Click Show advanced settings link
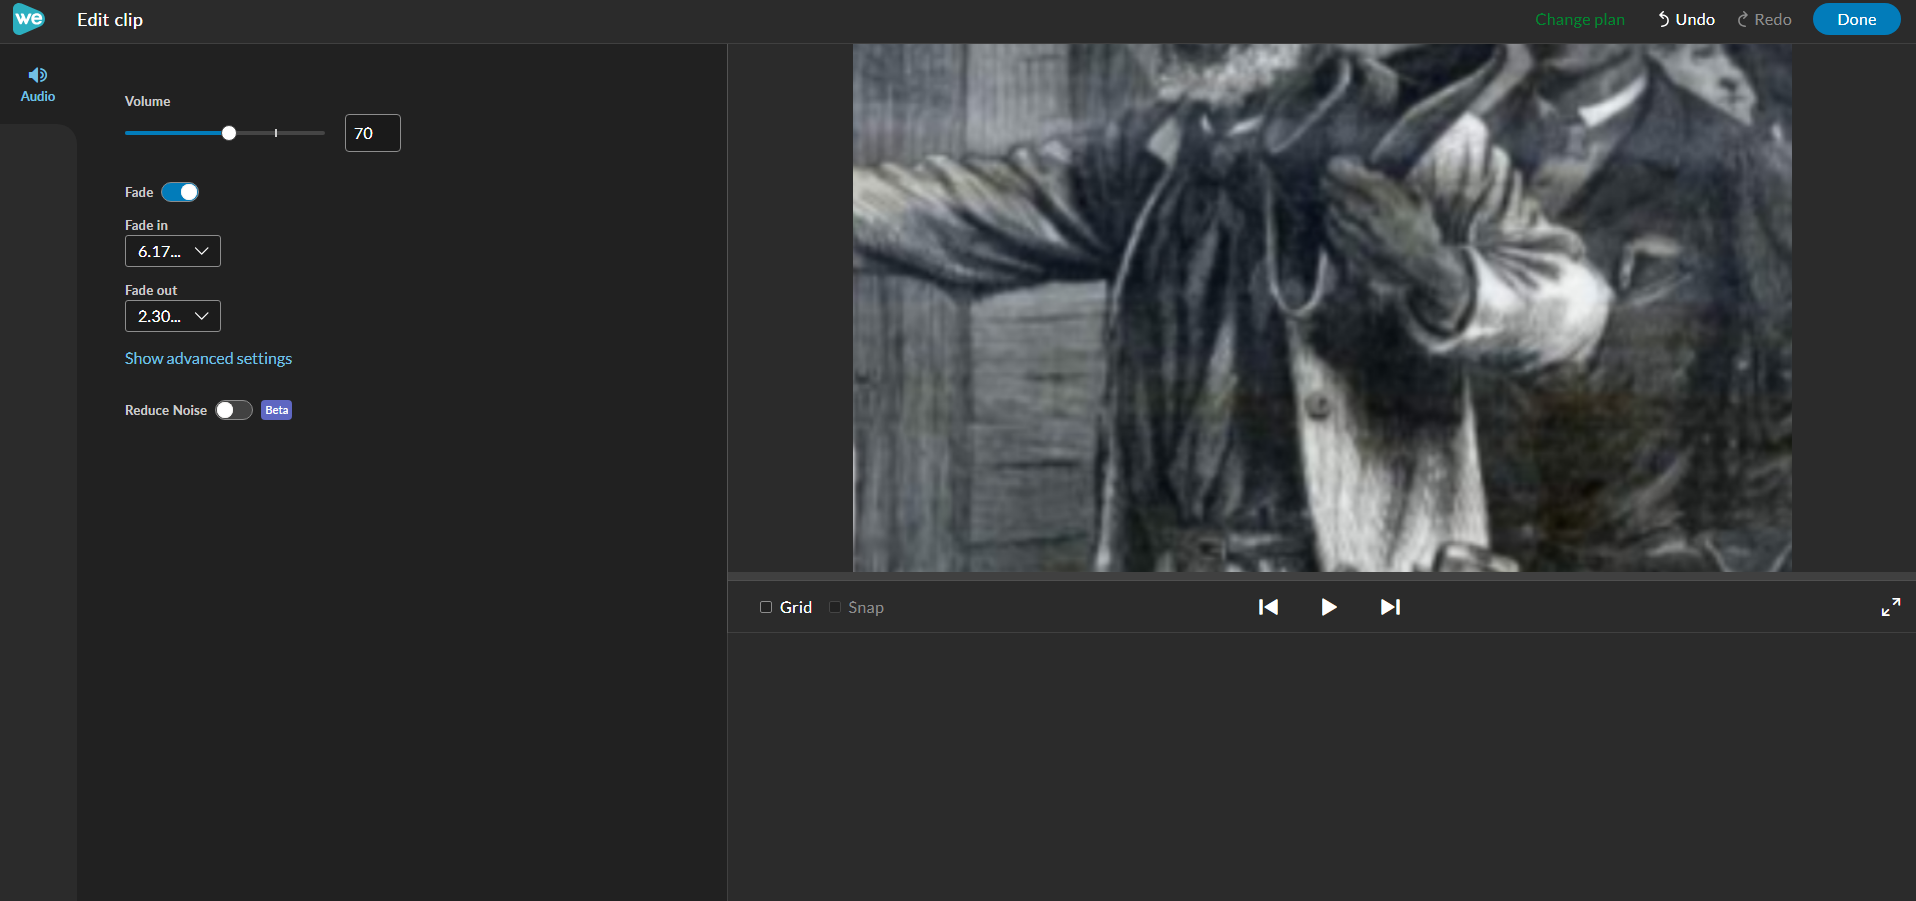1916x901 pixels. coord(208,358)
